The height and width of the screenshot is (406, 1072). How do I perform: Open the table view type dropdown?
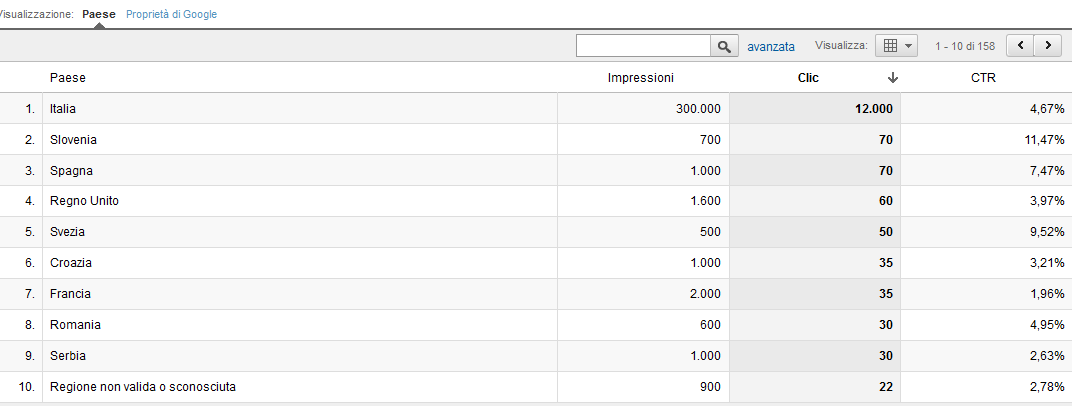[x=895, y=46]
